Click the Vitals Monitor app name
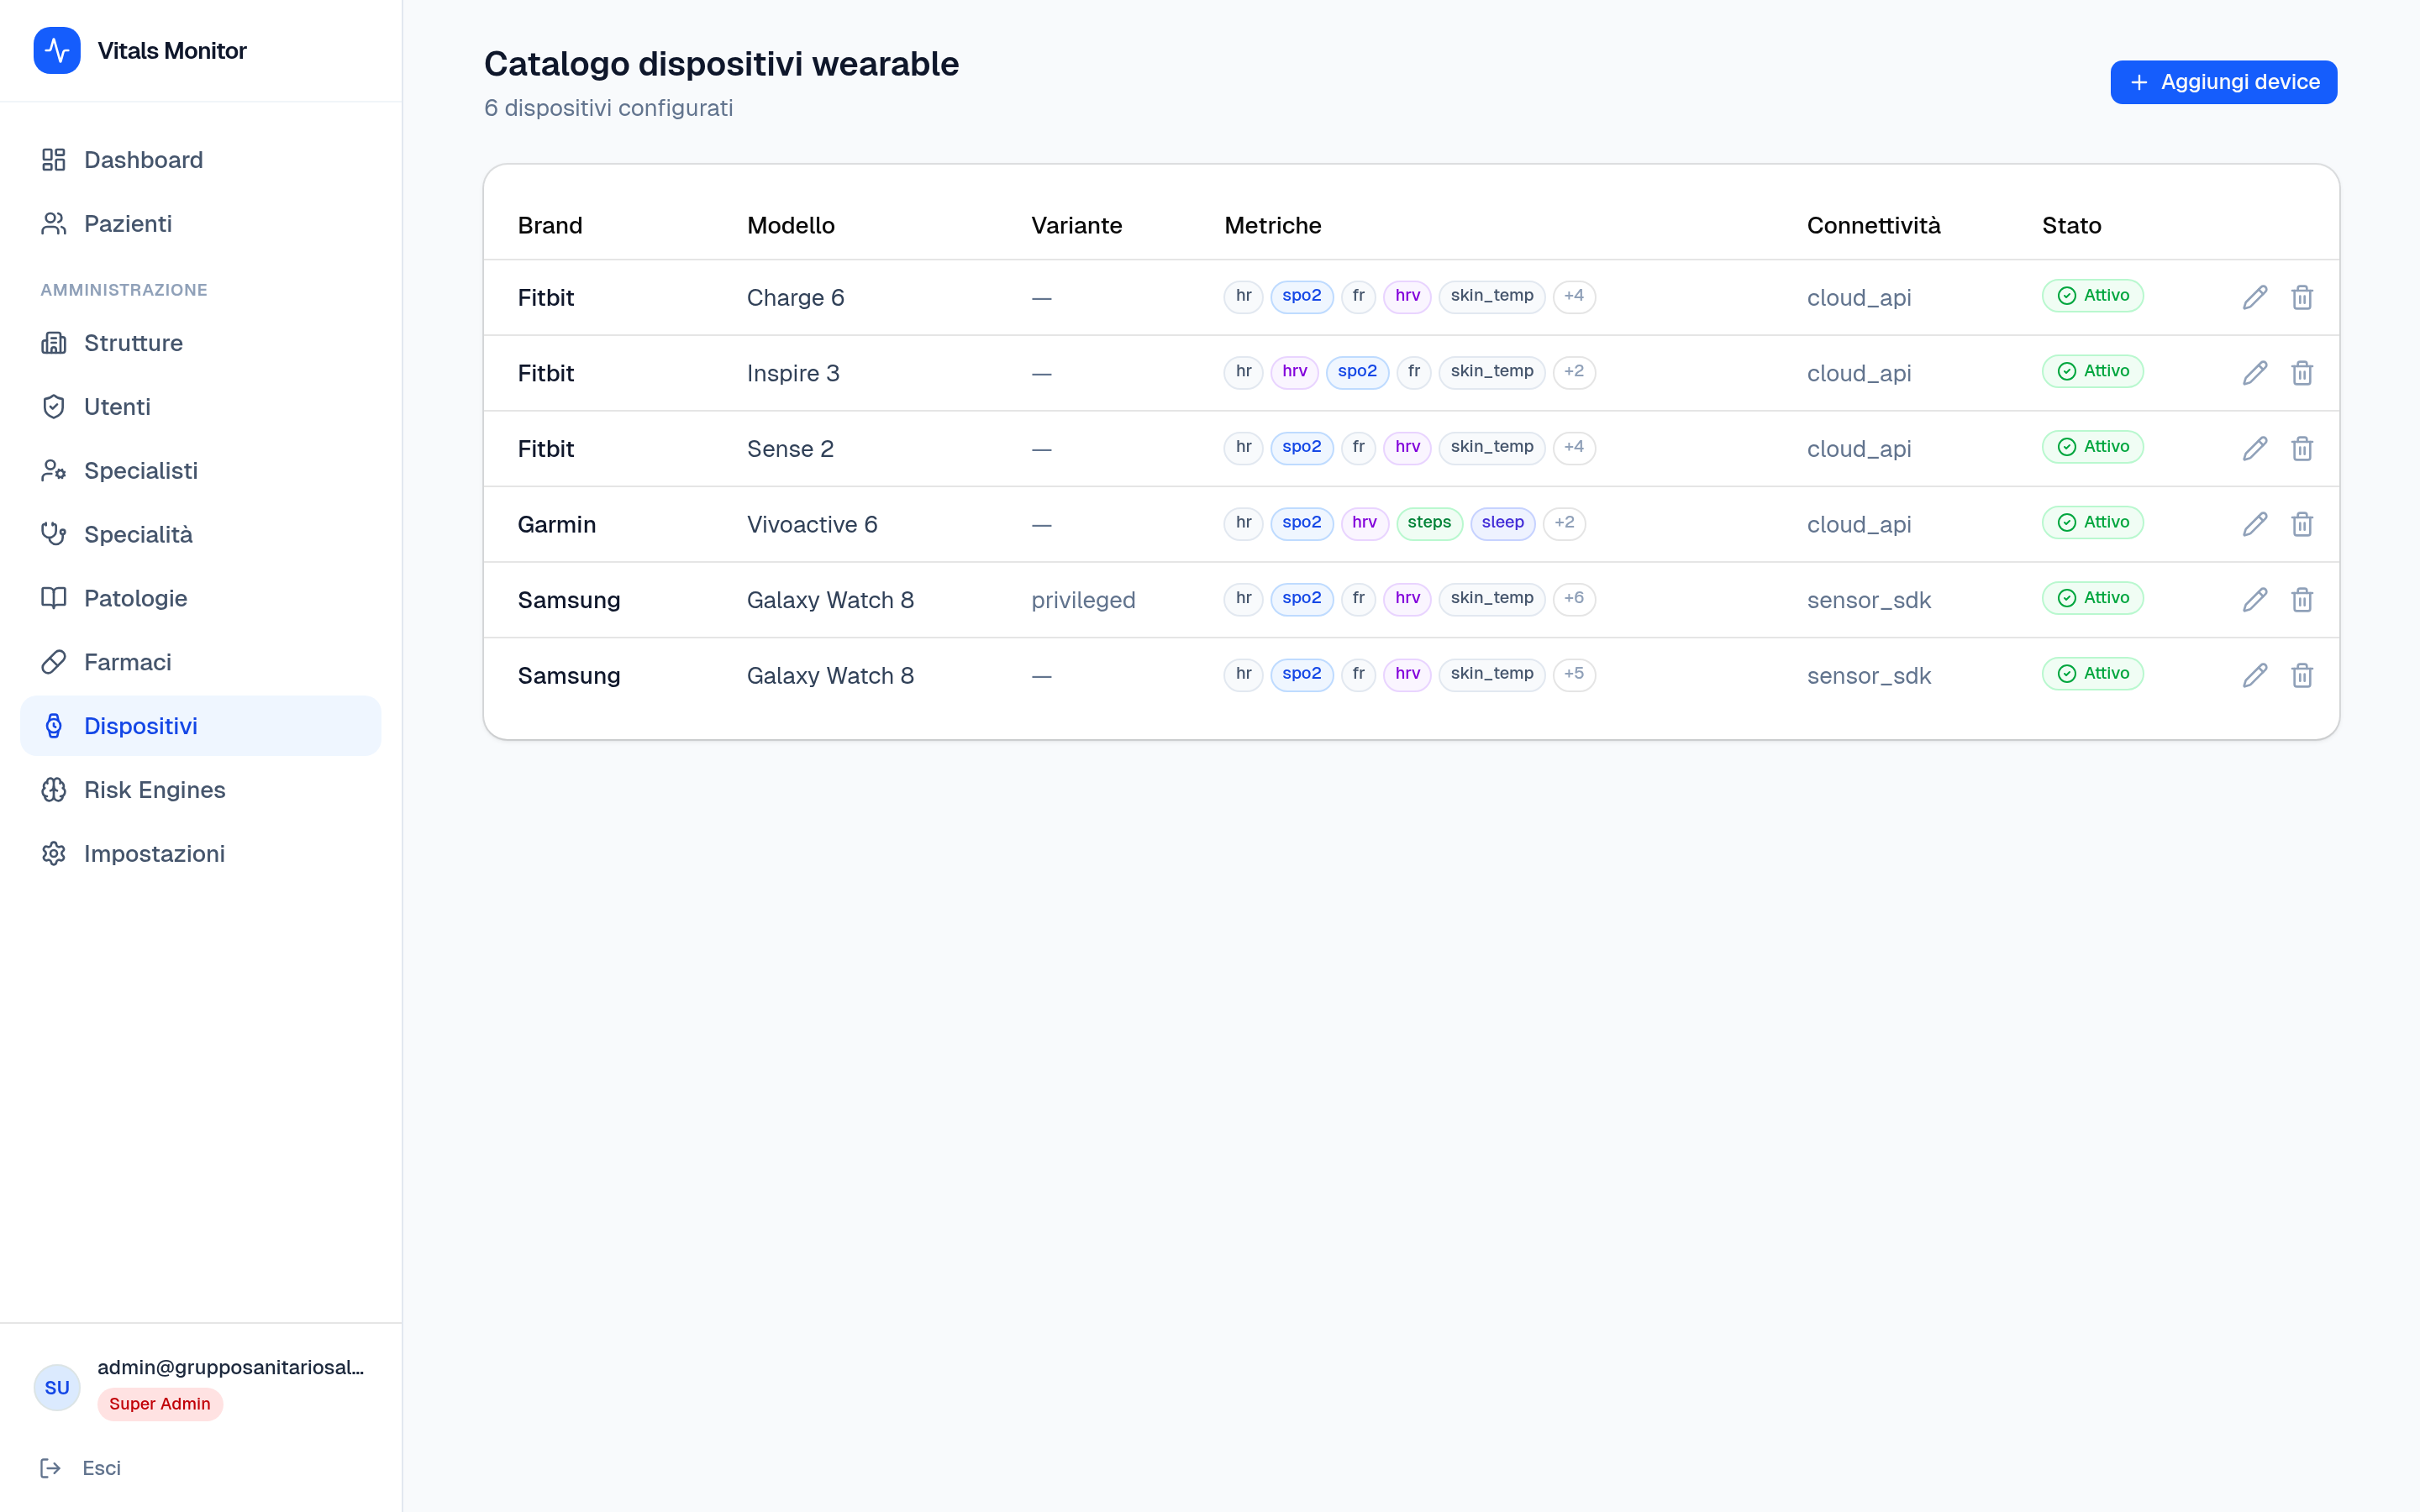2420x1512 pixels. [x=172, y=50]
